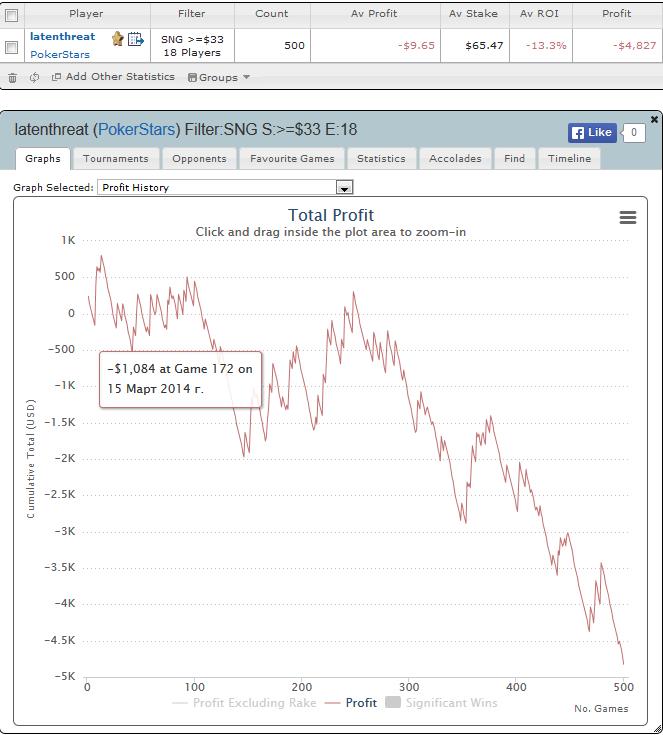Check the select-all header checkbox

[12, 15]
